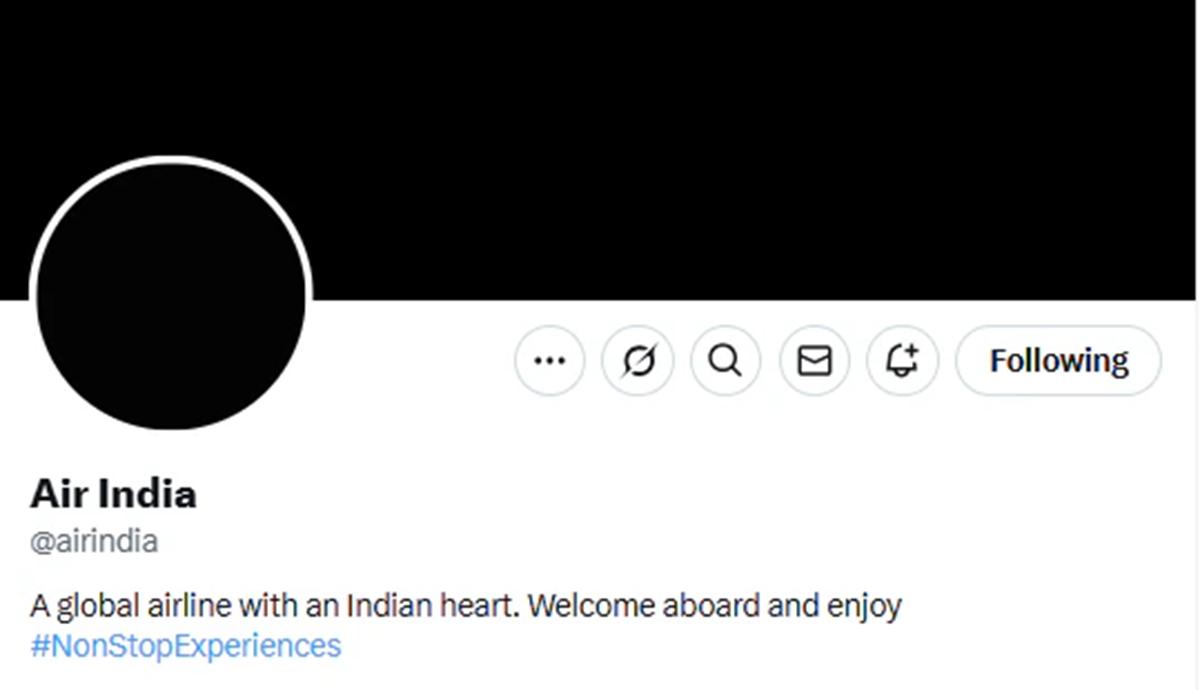The height and width of the screenshot is (690, 1200).
Task: View Air India's round profile picture
Action: pyautogui.click(x=170, y=295)
